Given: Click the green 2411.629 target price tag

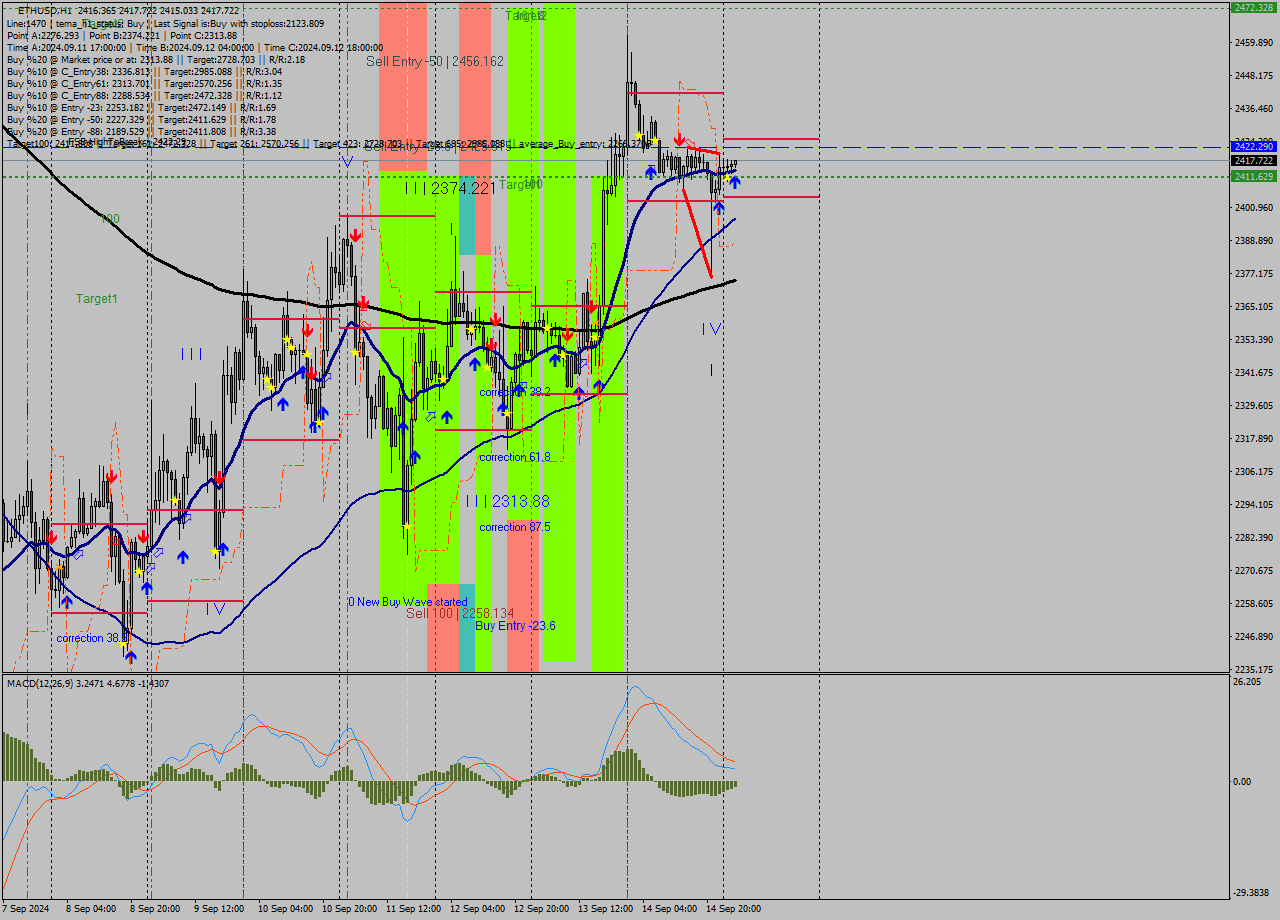Looking at the screenshot, I should click(x=1252, y=175).
